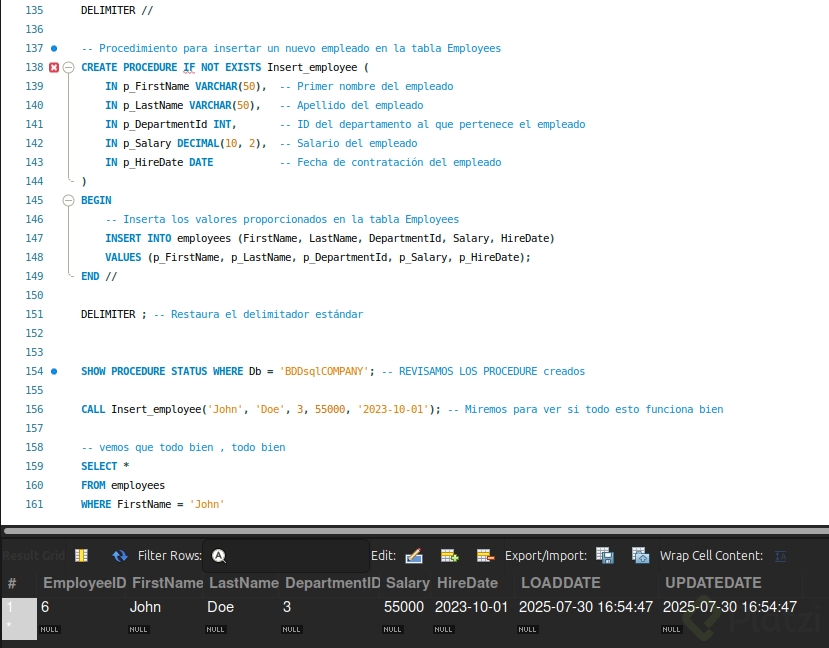
Task: Insert a new row in result grid
Action: coord(449,556)
